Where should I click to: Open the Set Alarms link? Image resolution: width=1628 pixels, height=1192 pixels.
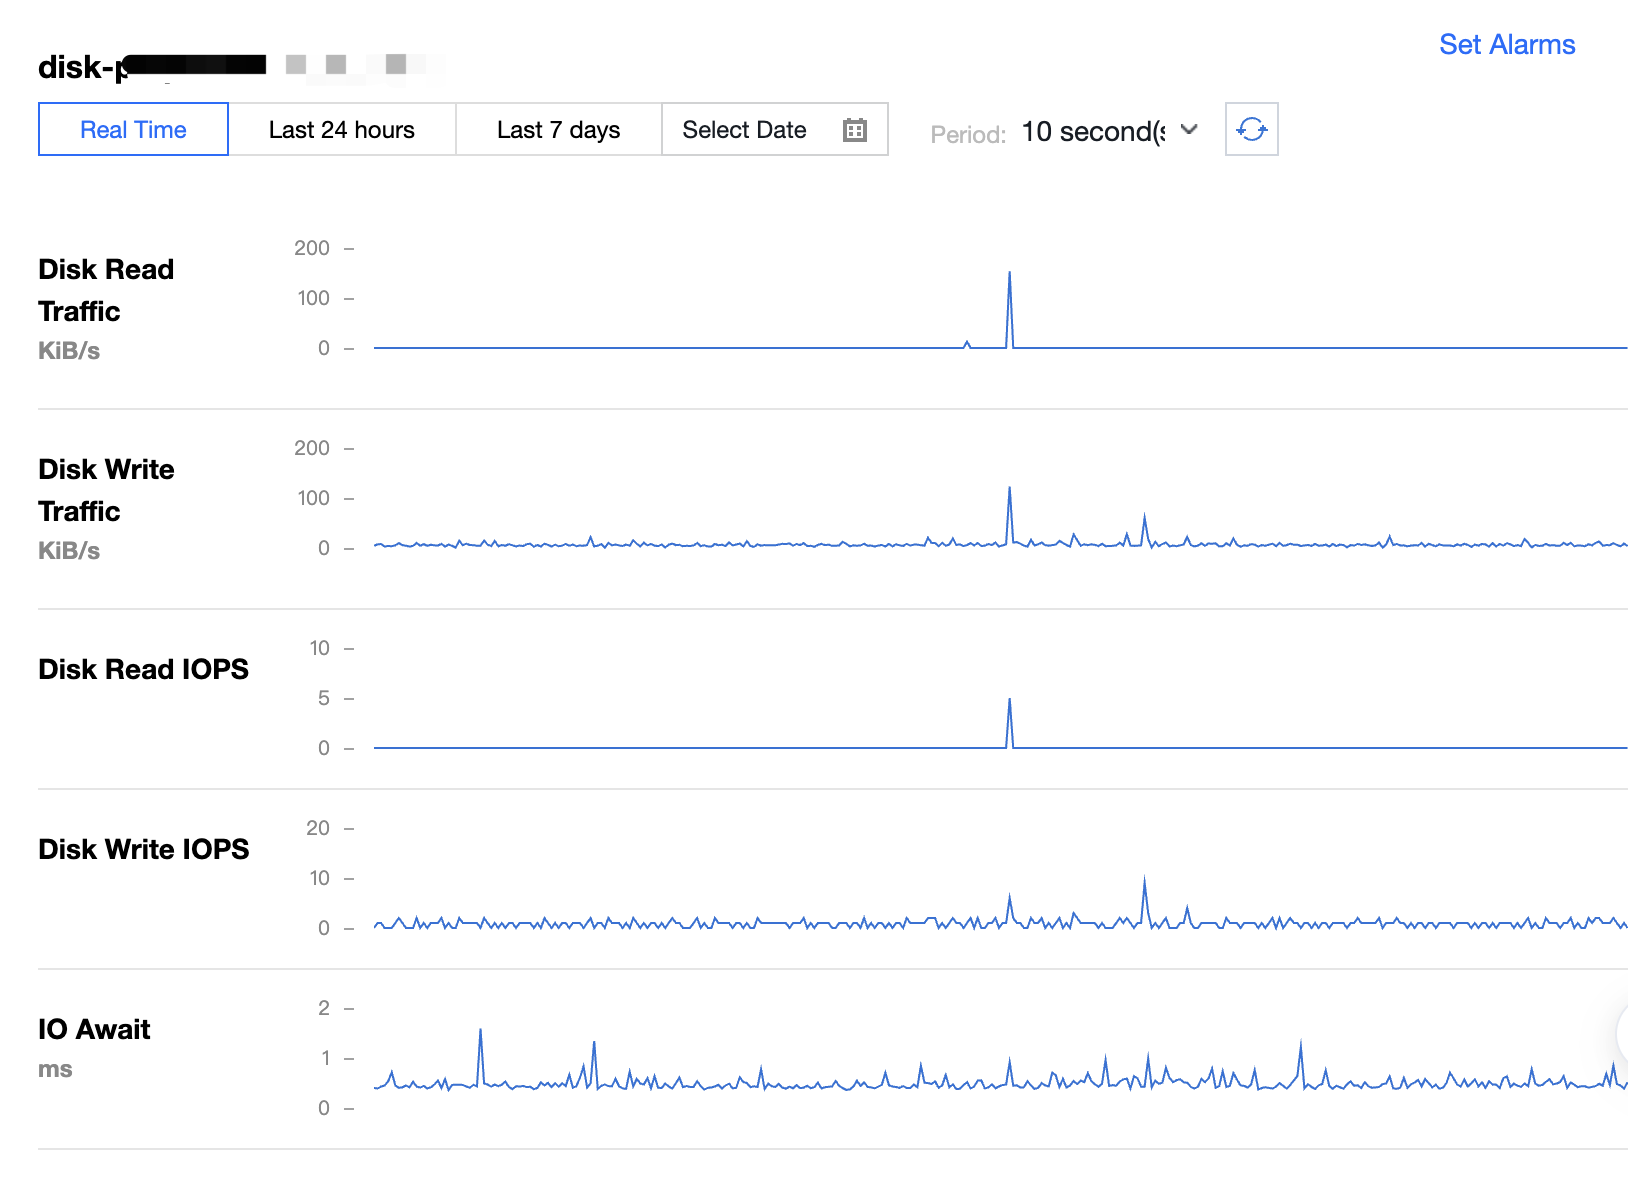[x=1506, y=45]
